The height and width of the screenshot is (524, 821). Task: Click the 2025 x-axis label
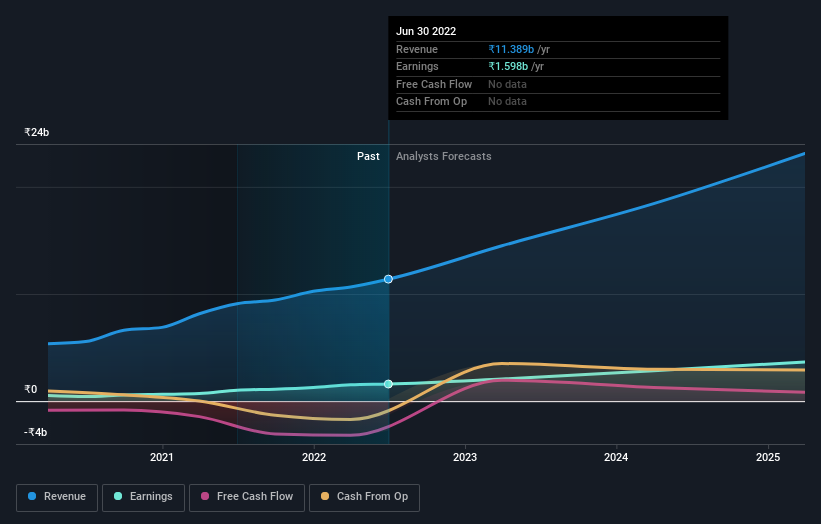[768, 457]
